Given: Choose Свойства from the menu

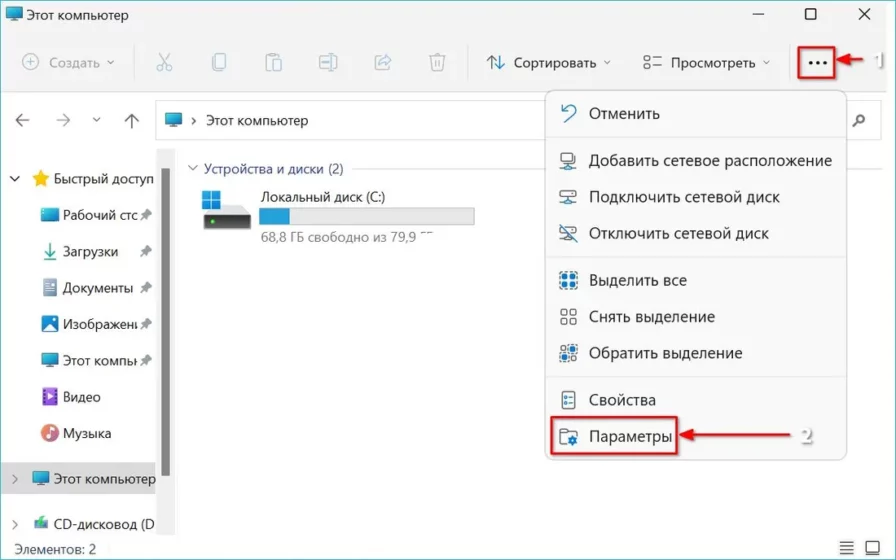Looking at the screenshot, I should coord(621,400).
